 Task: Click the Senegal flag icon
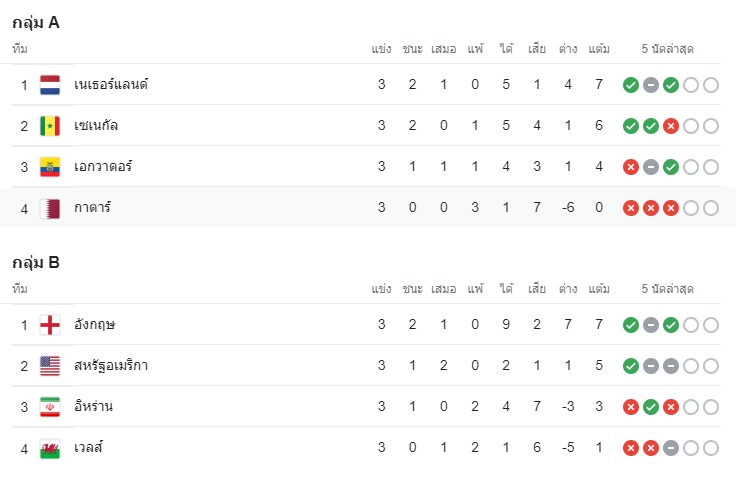[50, 126]
